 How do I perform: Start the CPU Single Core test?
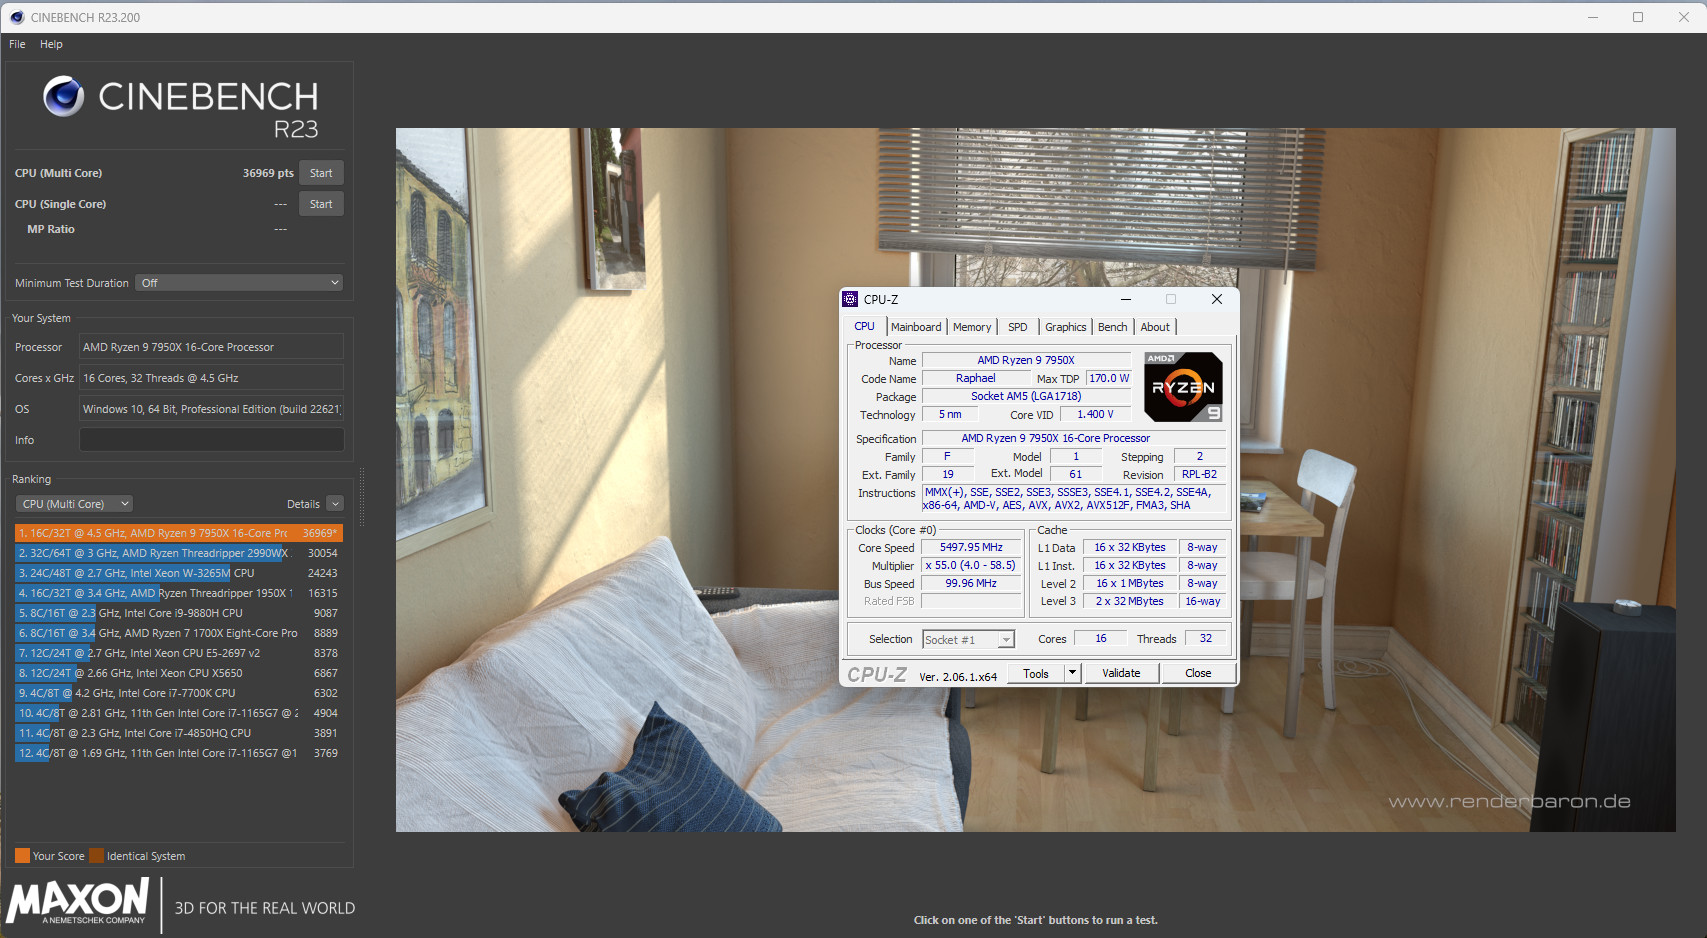coord(321,204)
